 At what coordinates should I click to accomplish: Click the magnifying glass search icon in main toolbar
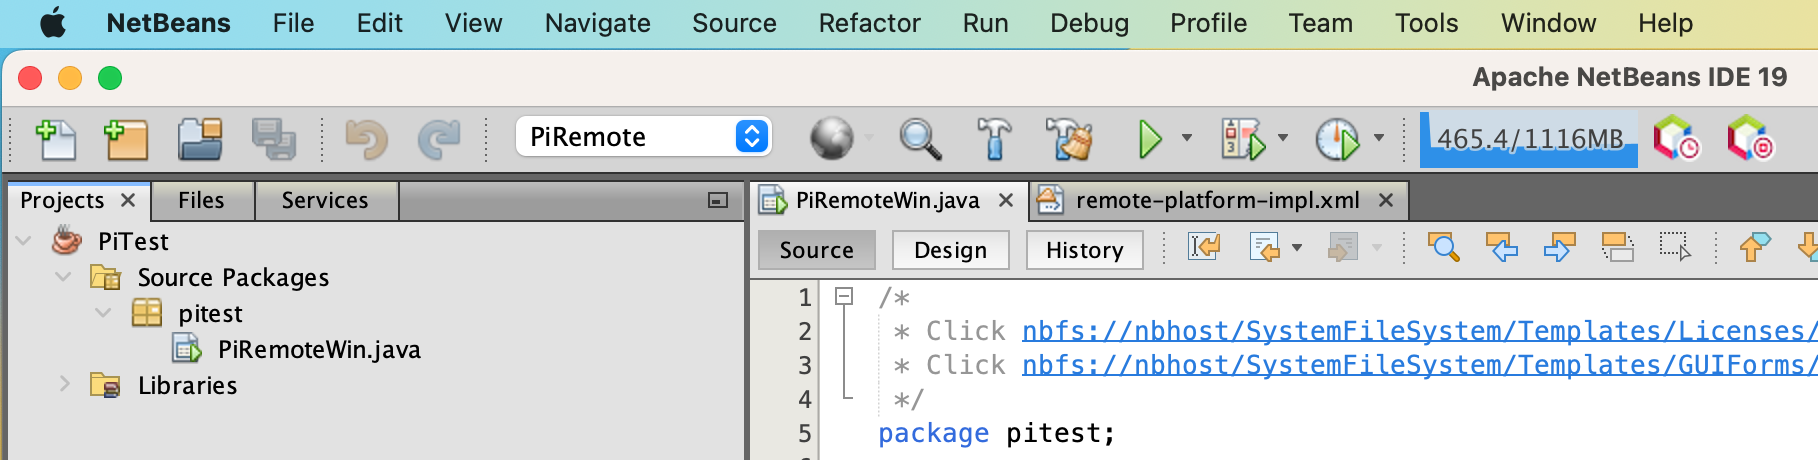(919, 139)
